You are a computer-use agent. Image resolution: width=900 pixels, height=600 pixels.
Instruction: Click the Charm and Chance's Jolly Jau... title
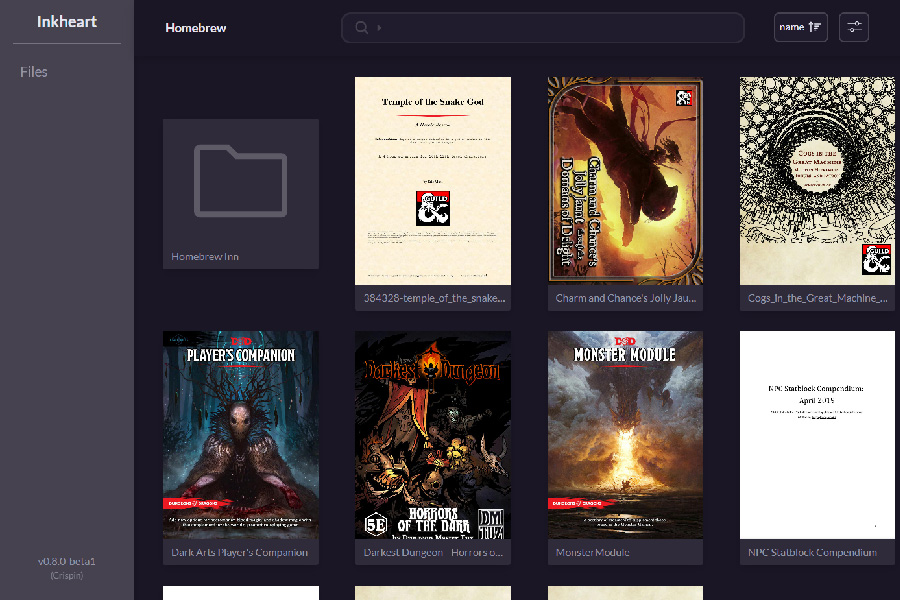tap(626, 298)
